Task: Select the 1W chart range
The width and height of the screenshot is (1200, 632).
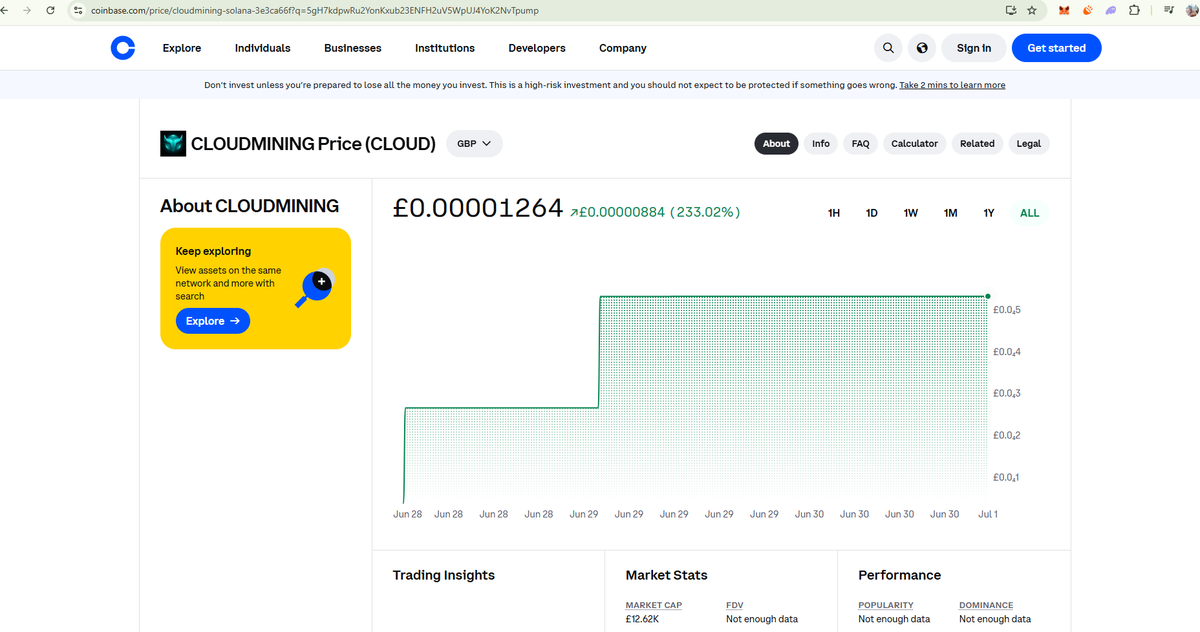Action: pyautogui.click(x=911, y=213)
